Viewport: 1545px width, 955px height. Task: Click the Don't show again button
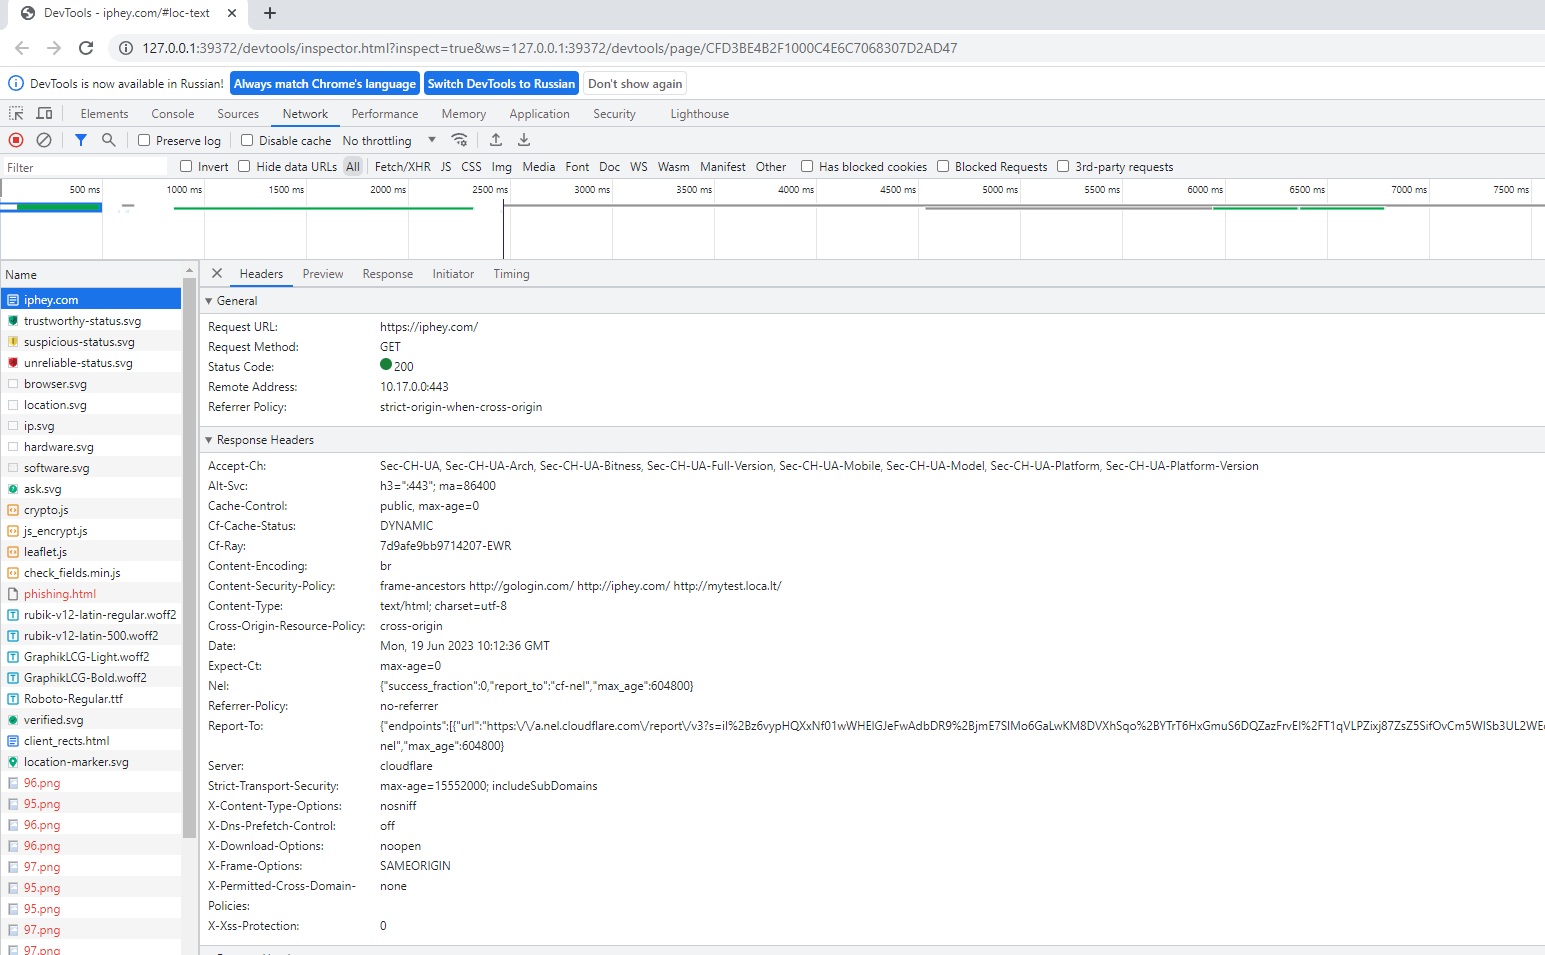pos(635,84)
